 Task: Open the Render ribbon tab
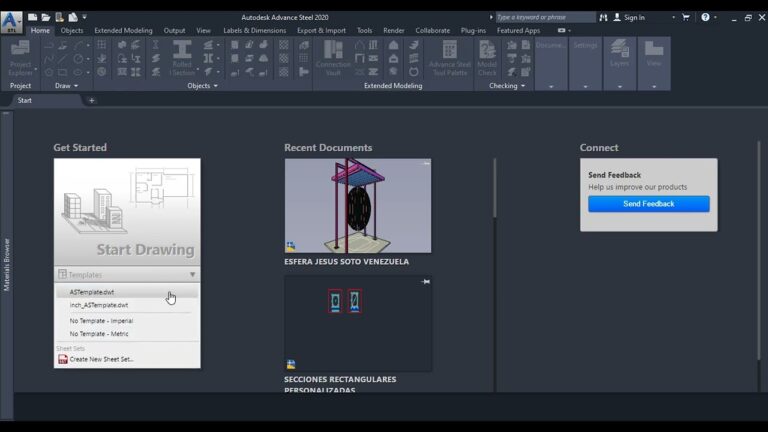394,30
